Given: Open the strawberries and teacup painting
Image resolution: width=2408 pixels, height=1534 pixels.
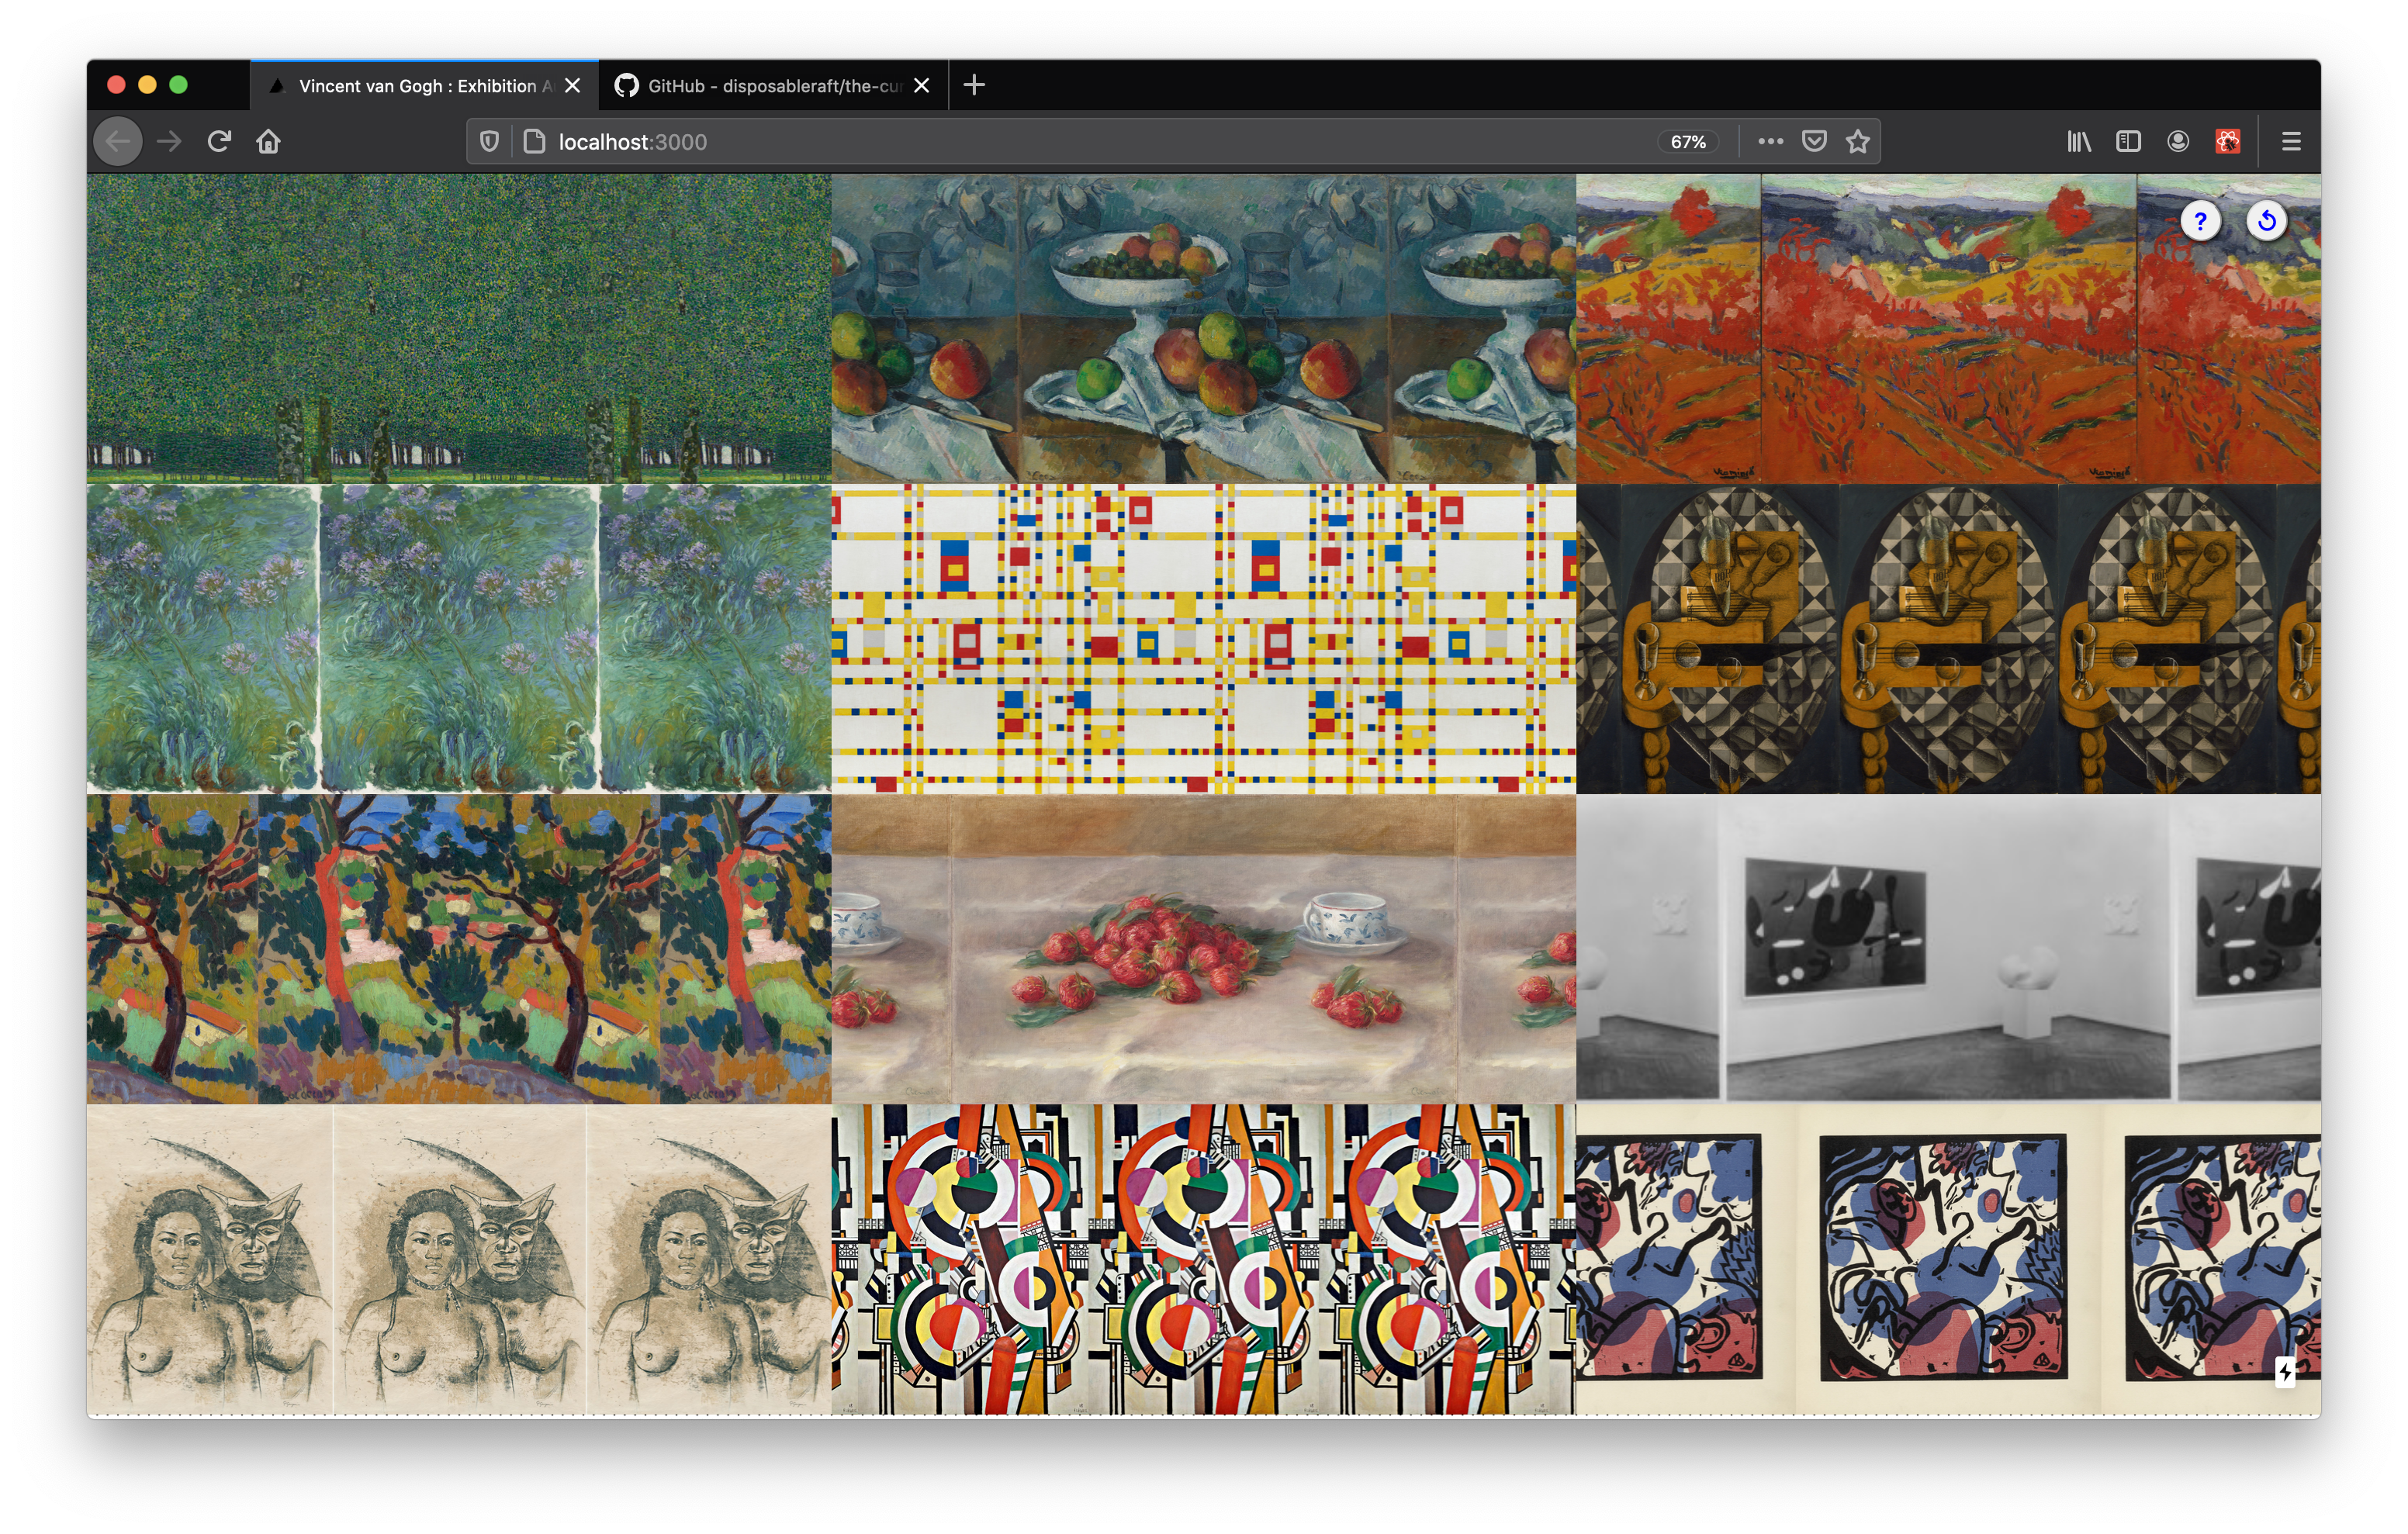Looking at the screenshot, I should [x=1203, y=949].
